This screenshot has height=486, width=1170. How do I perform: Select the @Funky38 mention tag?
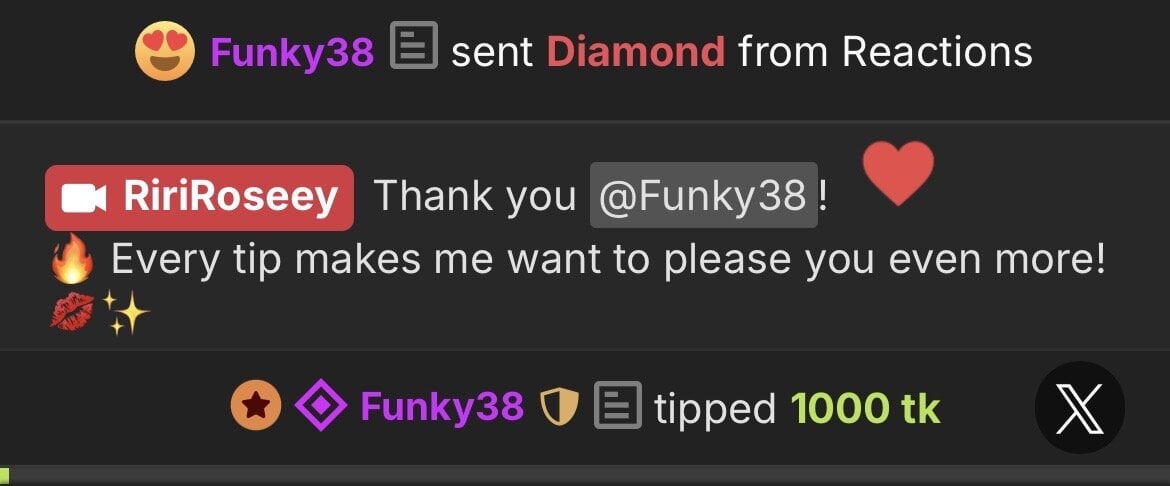[704, 196]
